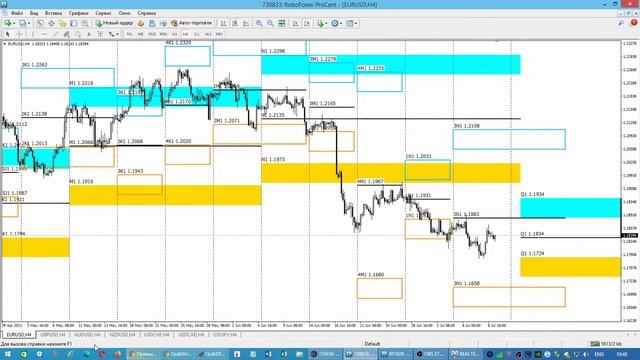
Task: Toggle Chart Shift
Action: pos(307,23)
